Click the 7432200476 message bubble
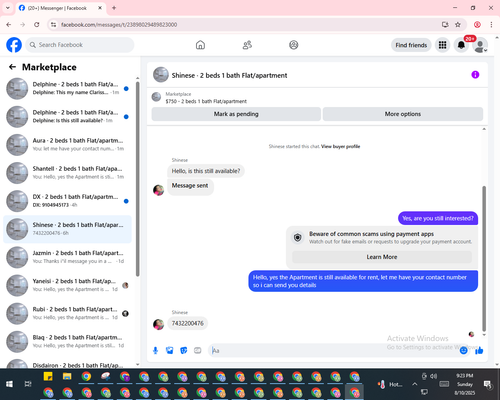This screenshot has height=400, width=500. pos(188,323)
